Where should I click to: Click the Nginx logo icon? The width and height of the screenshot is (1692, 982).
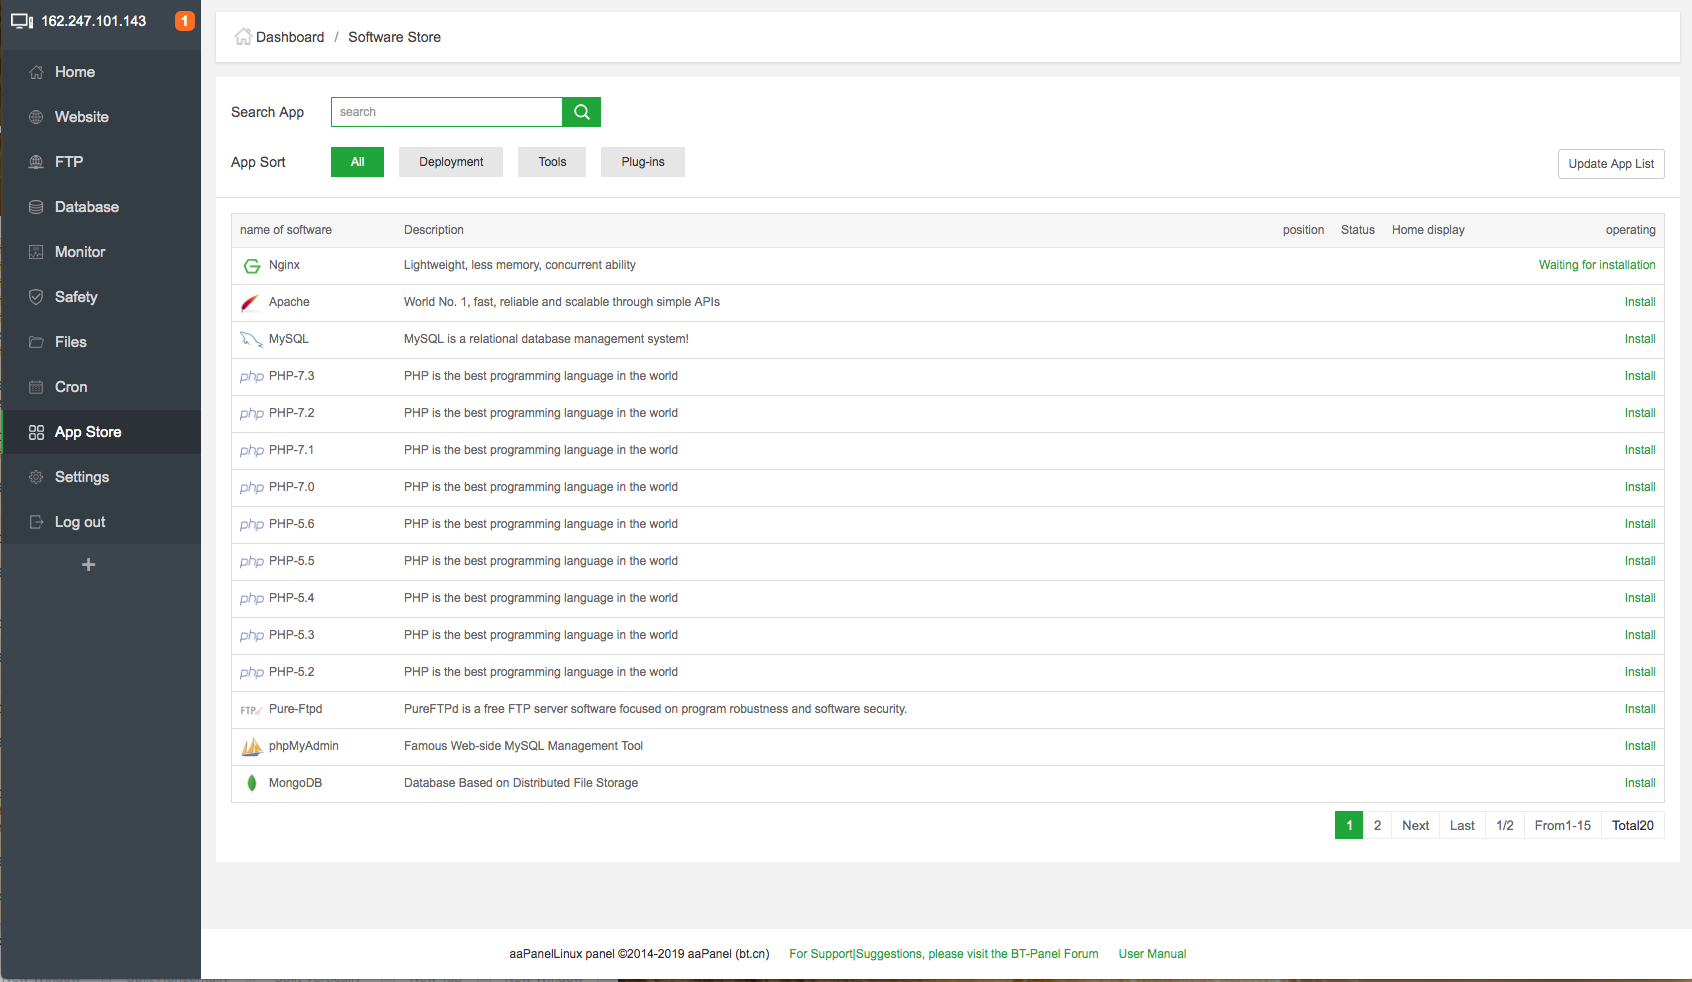[x=252, y=266]
